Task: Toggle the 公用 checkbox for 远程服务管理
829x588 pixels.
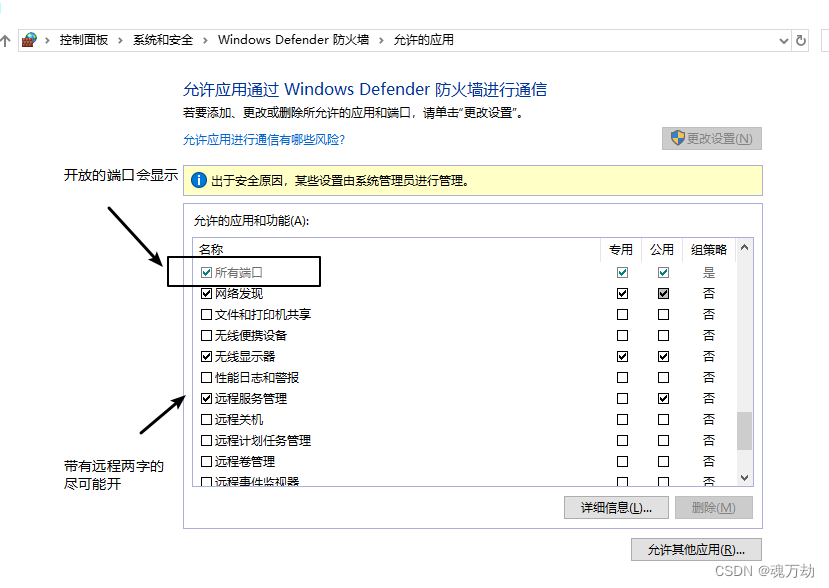Action: coord(663,398)
